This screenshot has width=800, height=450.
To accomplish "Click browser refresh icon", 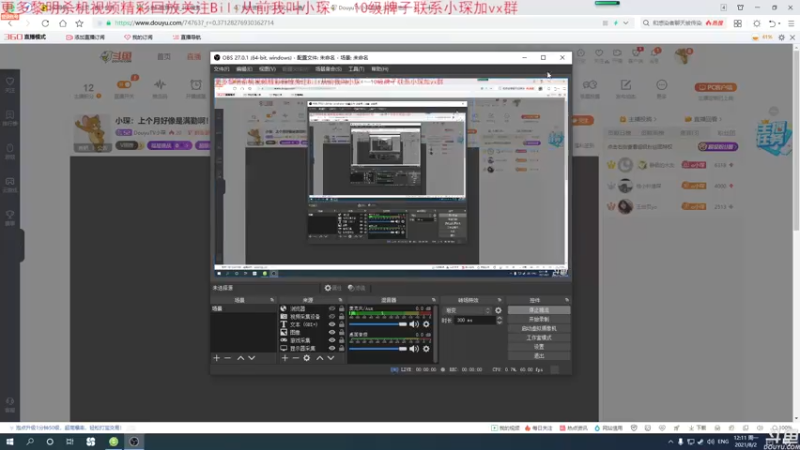I will pos(45,23).
